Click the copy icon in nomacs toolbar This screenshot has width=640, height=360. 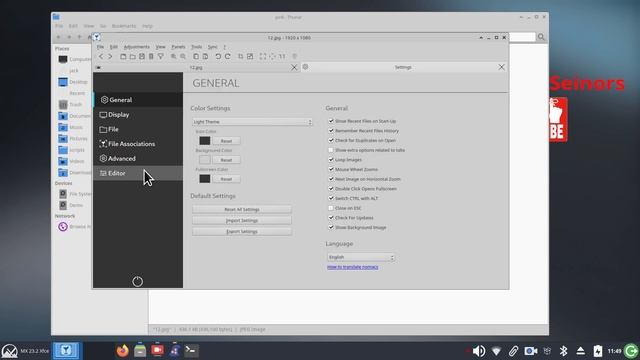click(x=196, y=56)
